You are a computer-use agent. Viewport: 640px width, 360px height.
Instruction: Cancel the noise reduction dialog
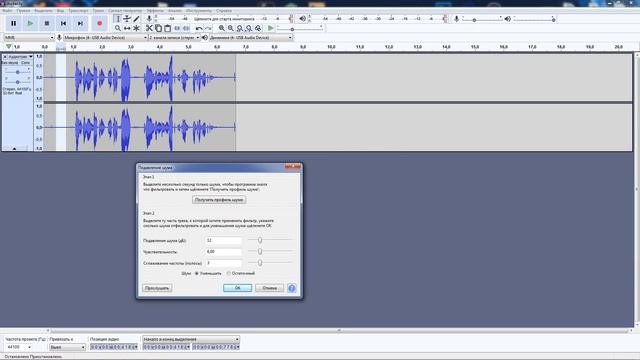point(269,288)
